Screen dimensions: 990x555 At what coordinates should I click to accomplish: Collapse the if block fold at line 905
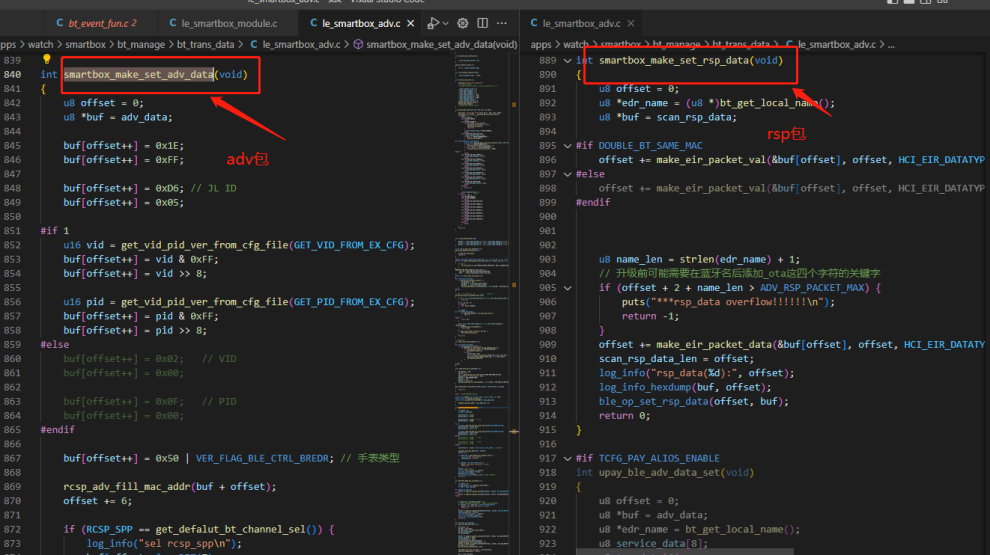click(567, 288)
